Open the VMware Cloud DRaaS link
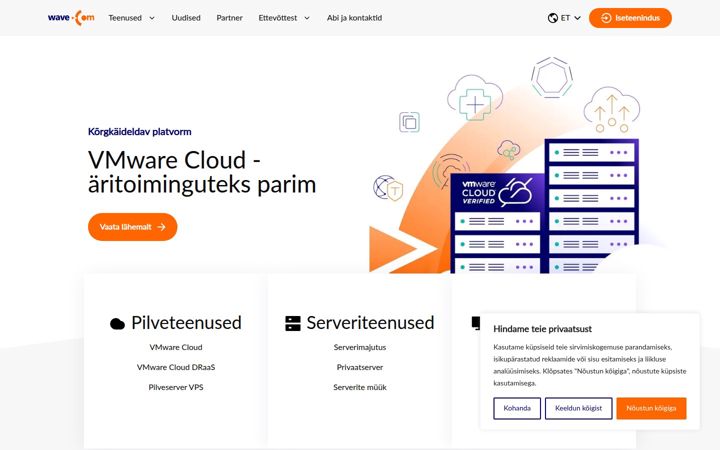Image resolution: width=720 pixels, height=450 pixels. coord(176,367)
